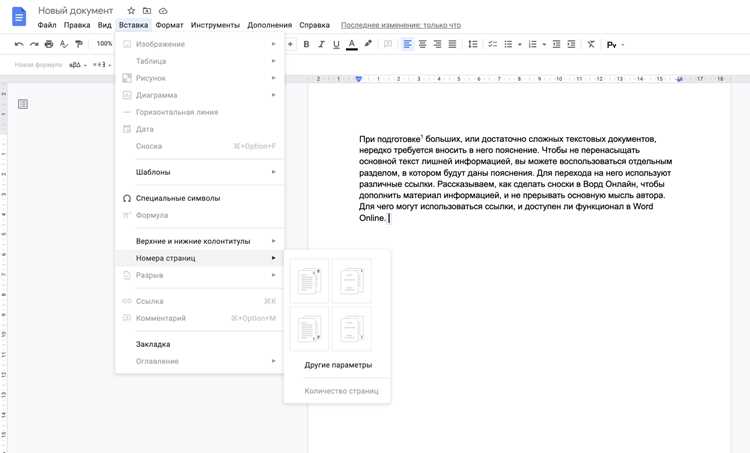Rename the Новый документ title
The height and width of the screenshot is (453, 750).
coord(76,11)
